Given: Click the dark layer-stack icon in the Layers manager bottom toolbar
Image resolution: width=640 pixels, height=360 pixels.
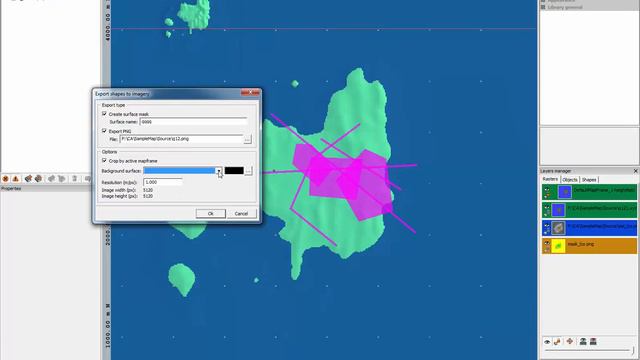Looking at the screenshot, I should (583, 341).
